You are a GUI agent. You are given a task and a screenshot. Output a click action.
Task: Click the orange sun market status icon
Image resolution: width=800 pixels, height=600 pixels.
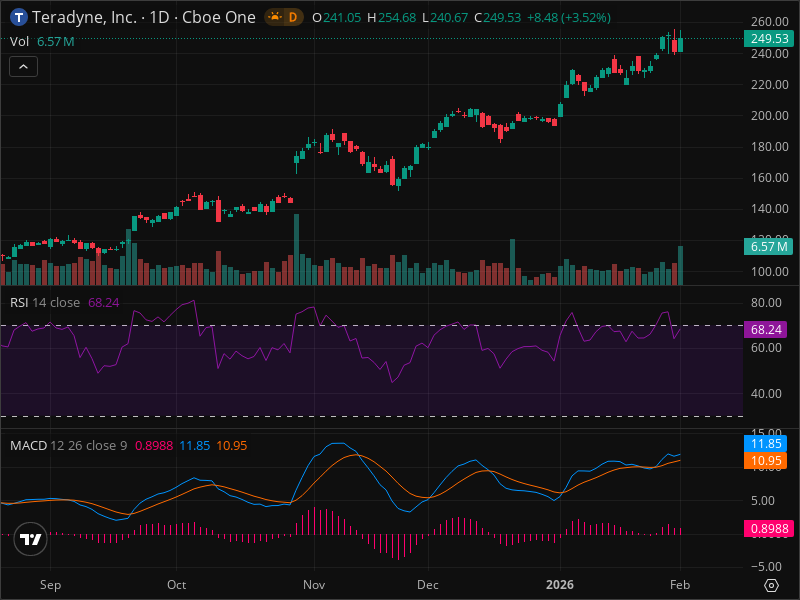pyautogui.click(x=275, y=18)
